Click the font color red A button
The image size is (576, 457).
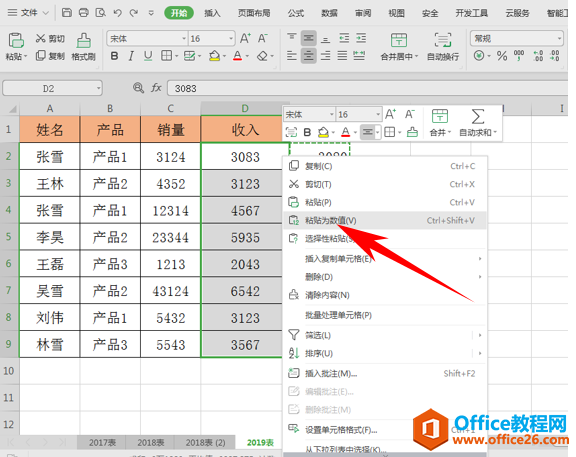point(238,56)
